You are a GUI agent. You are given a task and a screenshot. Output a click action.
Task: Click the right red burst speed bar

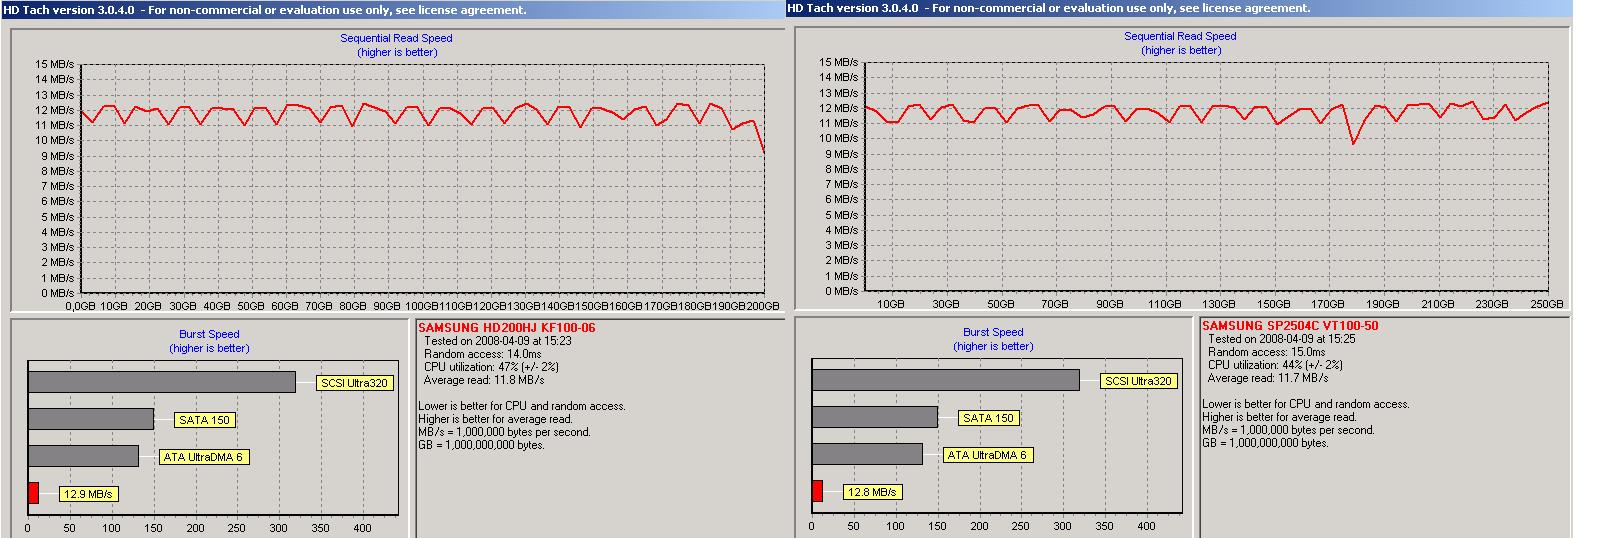(x=817, y=491)
